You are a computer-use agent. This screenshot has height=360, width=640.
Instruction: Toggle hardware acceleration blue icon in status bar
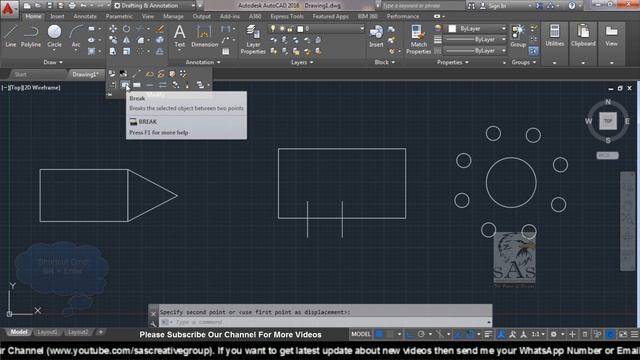click(611, 334)
